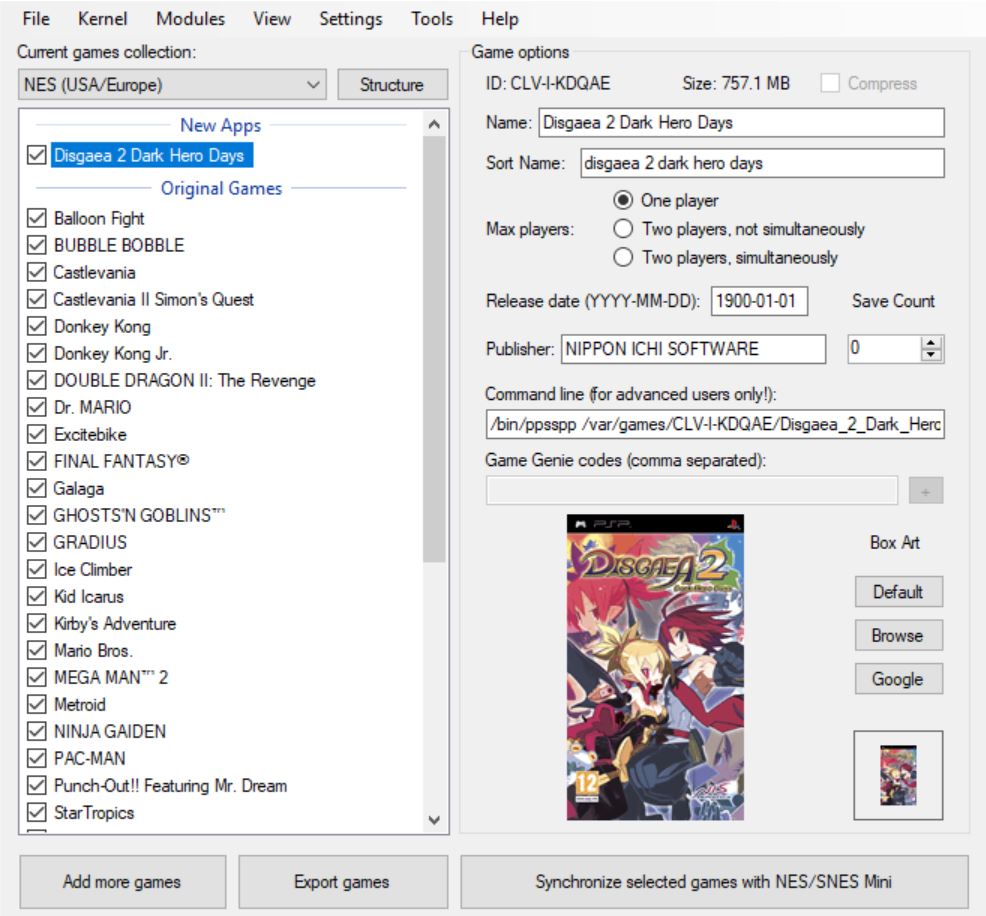Open the View menu
Viewport: 986px width, 916px height.
click(272, 19)
